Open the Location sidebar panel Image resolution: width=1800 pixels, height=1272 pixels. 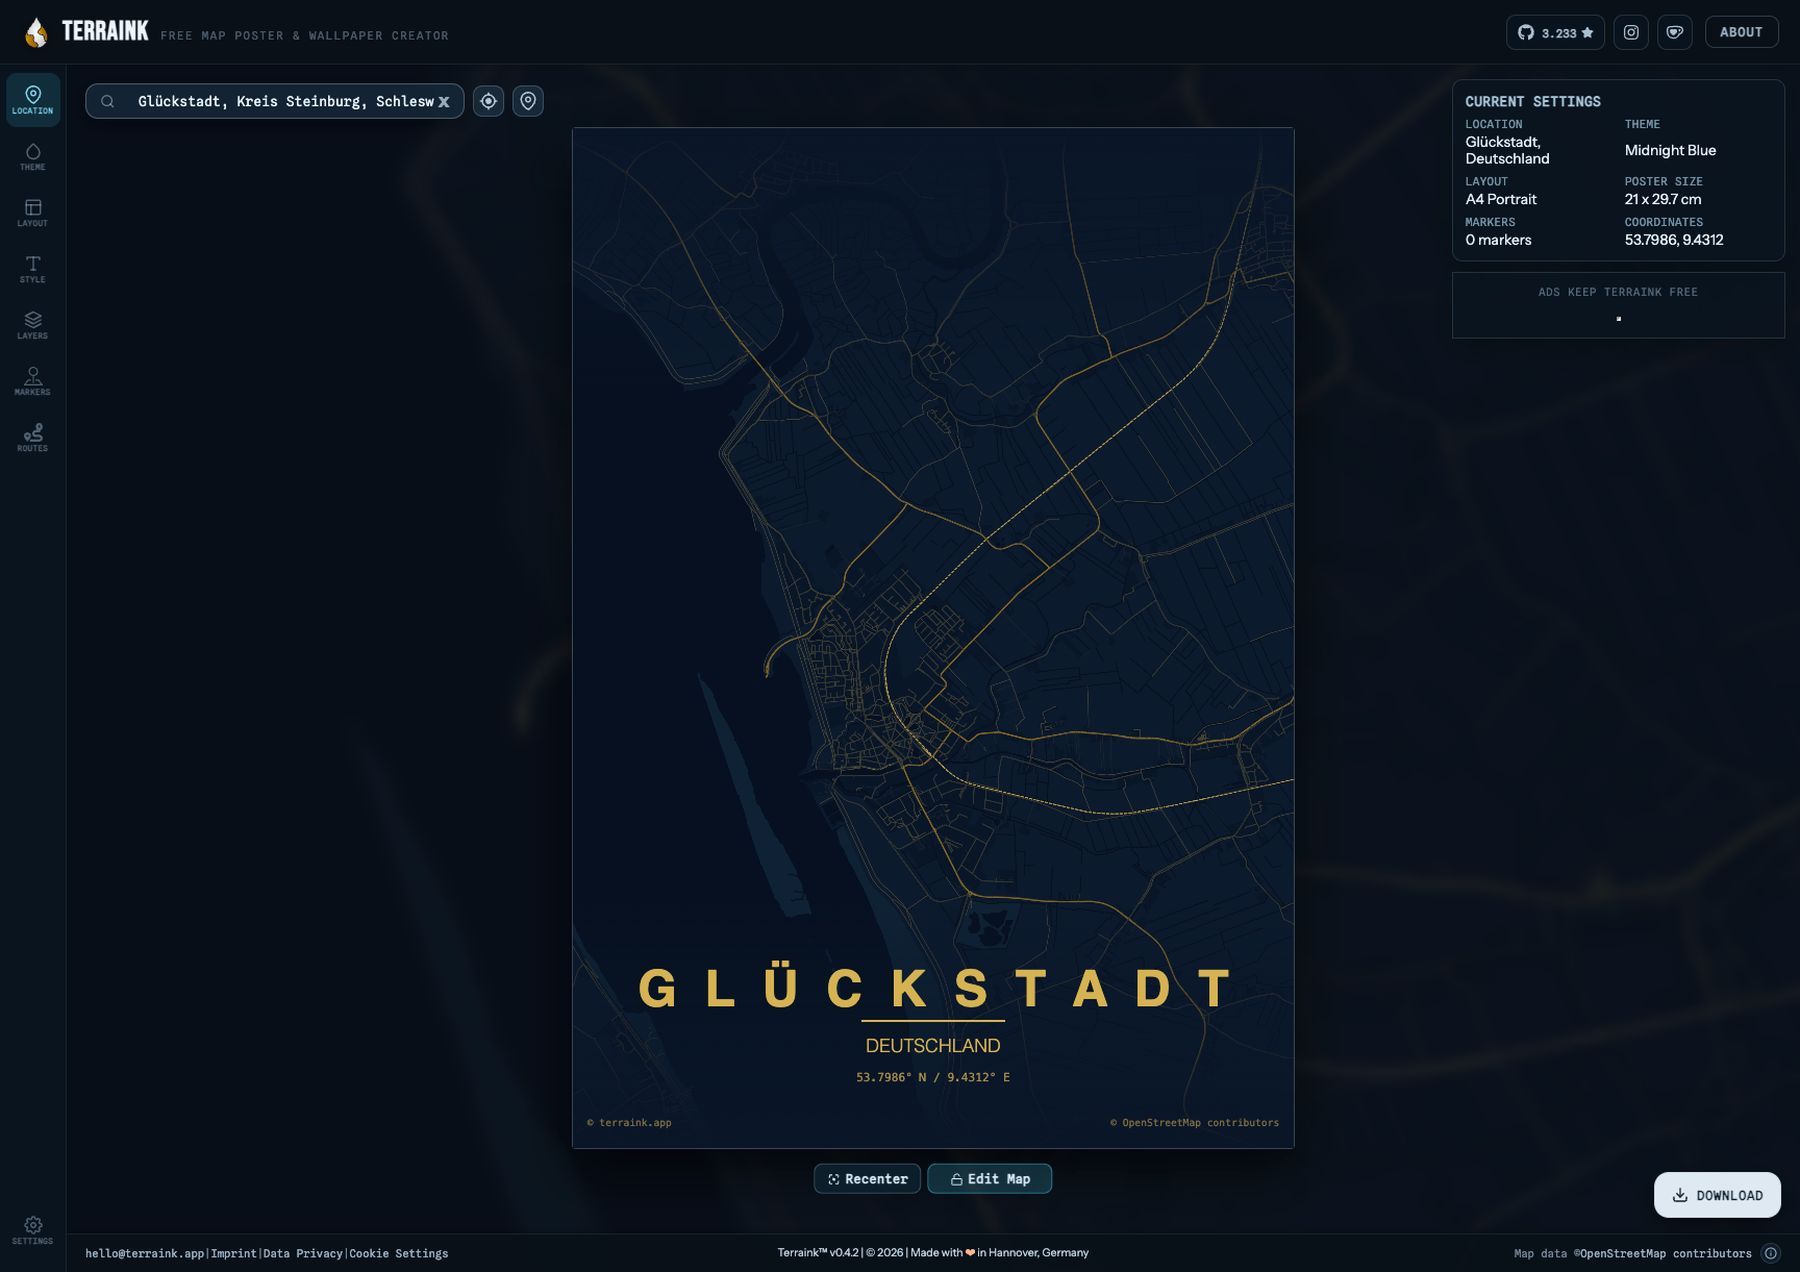33,100
